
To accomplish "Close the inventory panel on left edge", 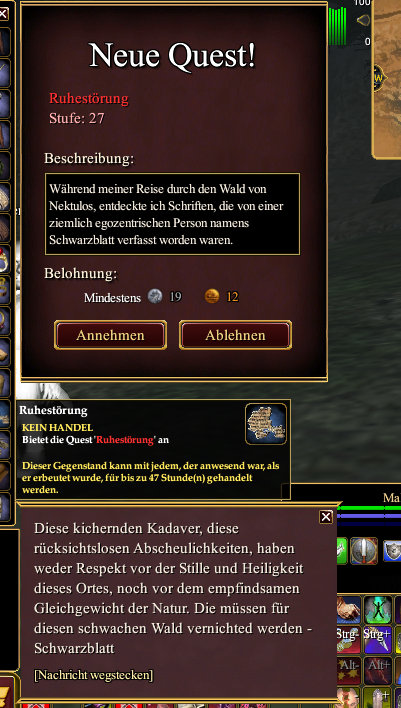I will pos(3,14).
